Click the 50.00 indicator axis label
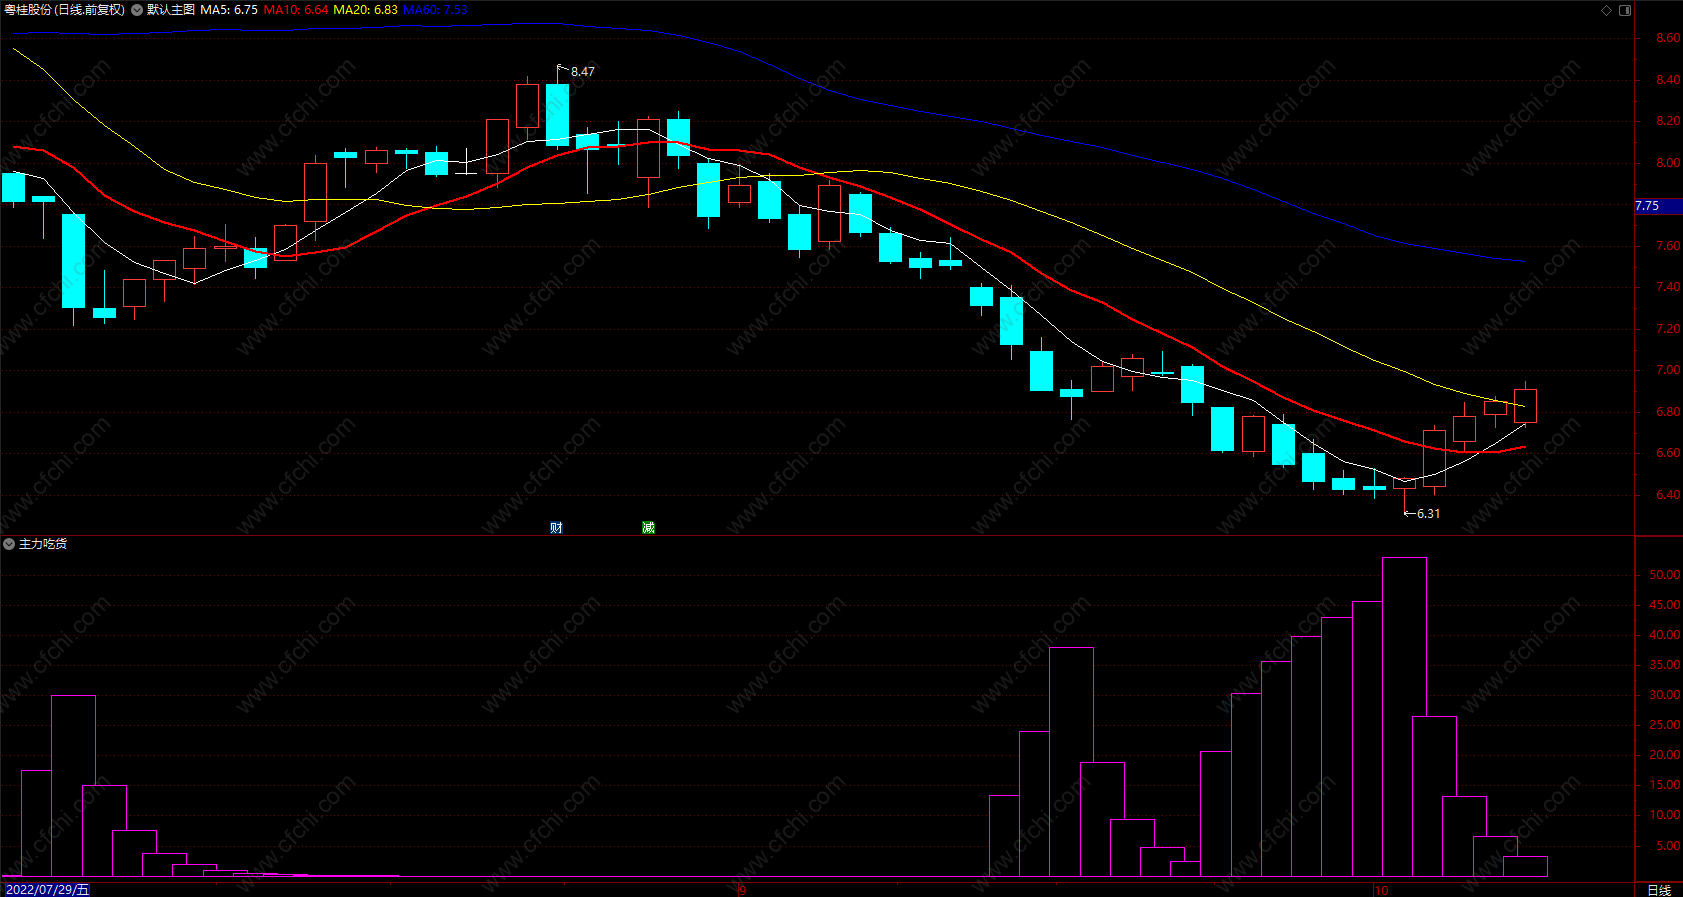The width and height of the screenshot is (1683, 897). pyautogui.click(x=1665, y=575)
